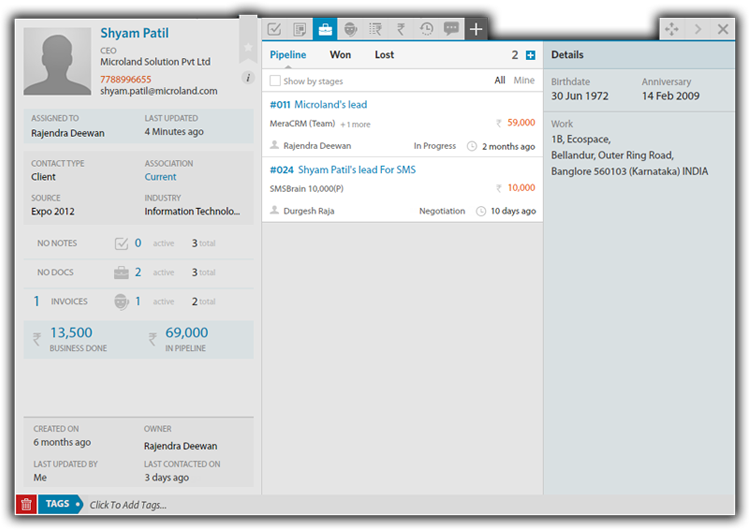
Task: Expand '+1 more' products on lead #011
Action: [x=355, y=125]
